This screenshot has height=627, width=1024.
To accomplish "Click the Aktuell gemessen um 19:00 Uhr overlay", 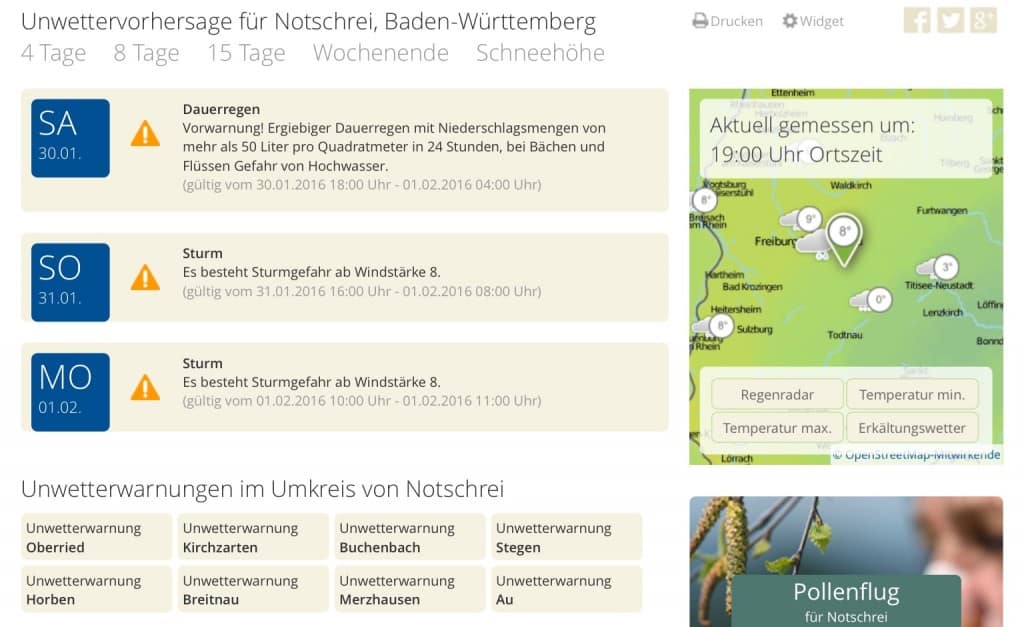I will coord(846,139).
